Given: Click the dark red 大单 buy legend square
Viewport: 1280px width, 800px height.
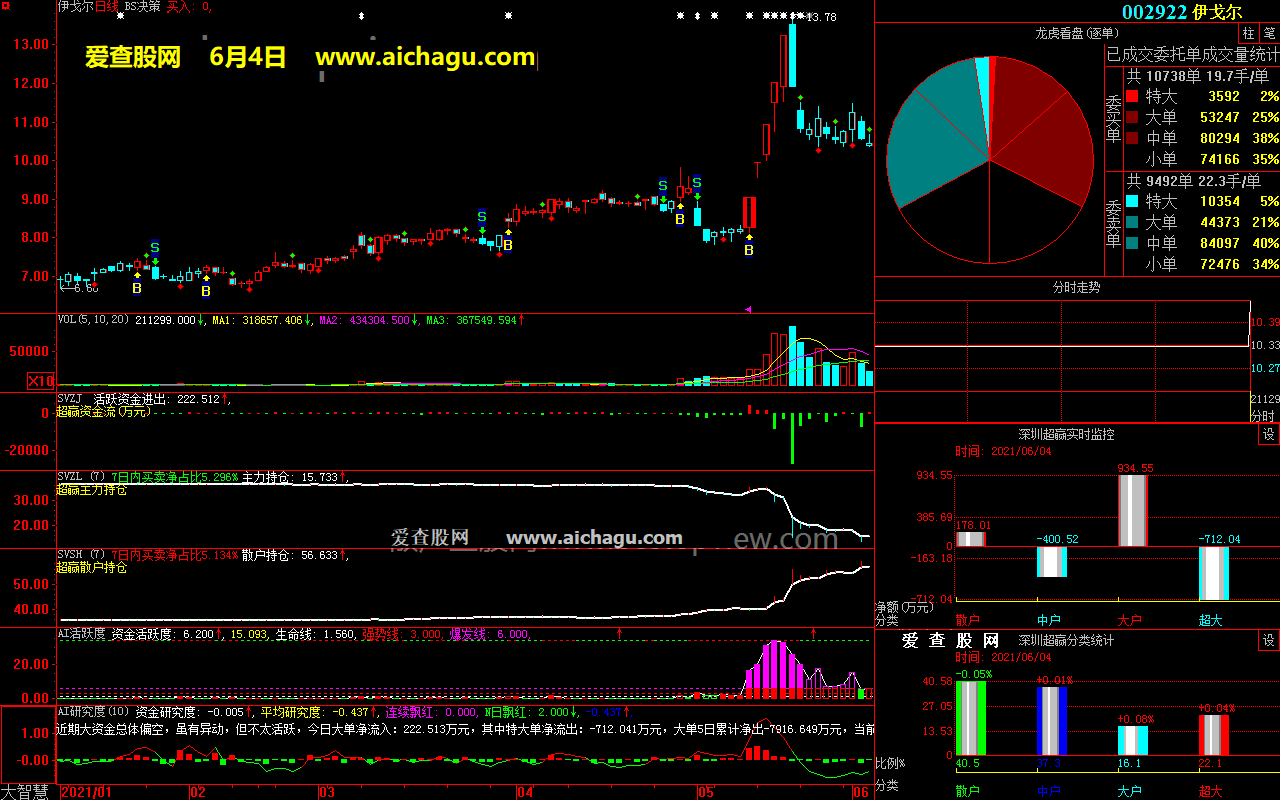Looking at the screenshot, I should click(1132, 117).
